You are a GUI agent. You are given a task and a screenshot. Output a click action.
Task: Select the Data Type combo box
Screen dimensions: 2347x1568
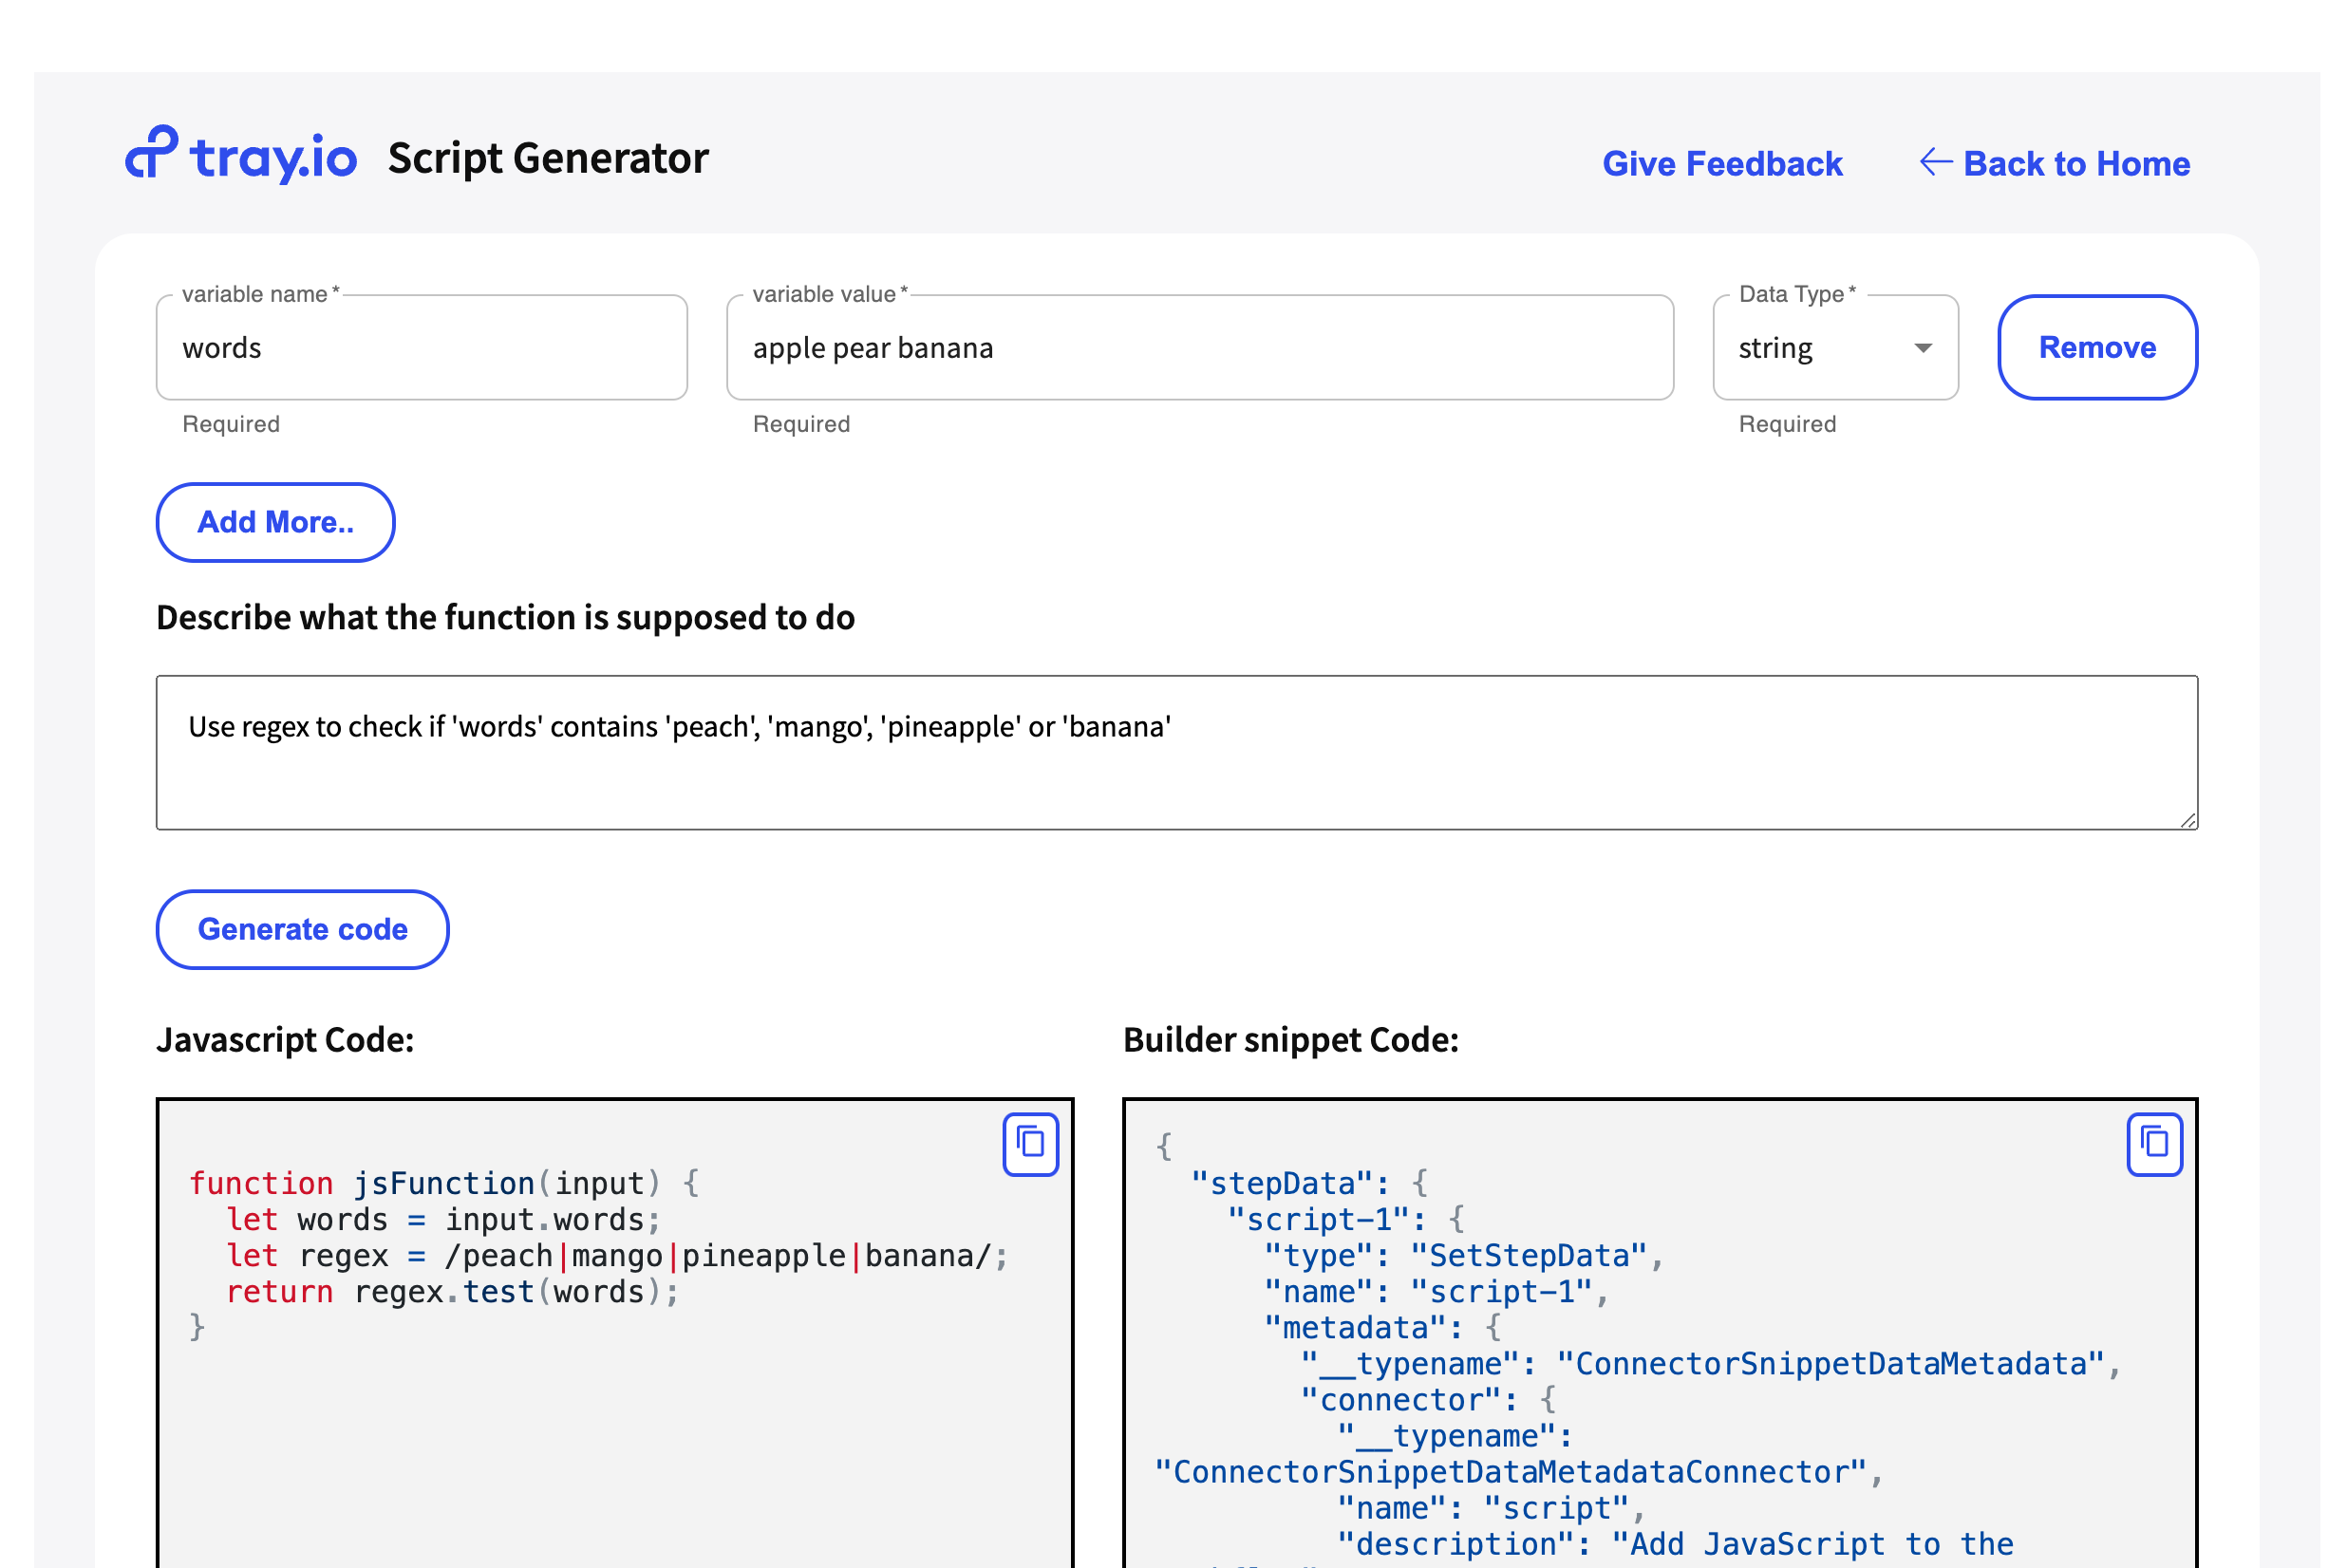(x=1835, y=348)
